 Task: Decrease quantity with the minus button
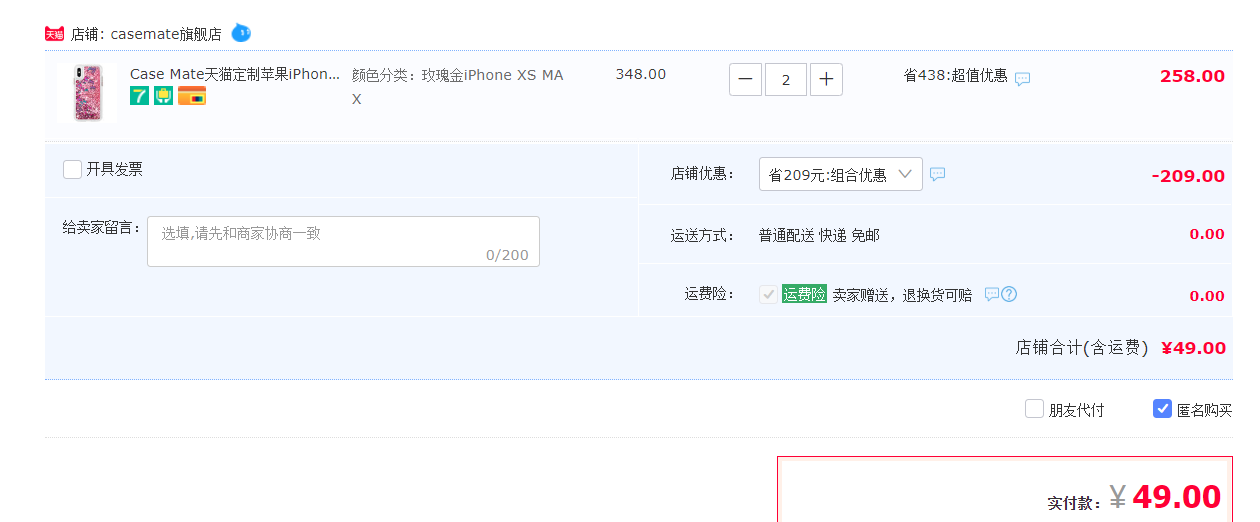tap(746, 80)
